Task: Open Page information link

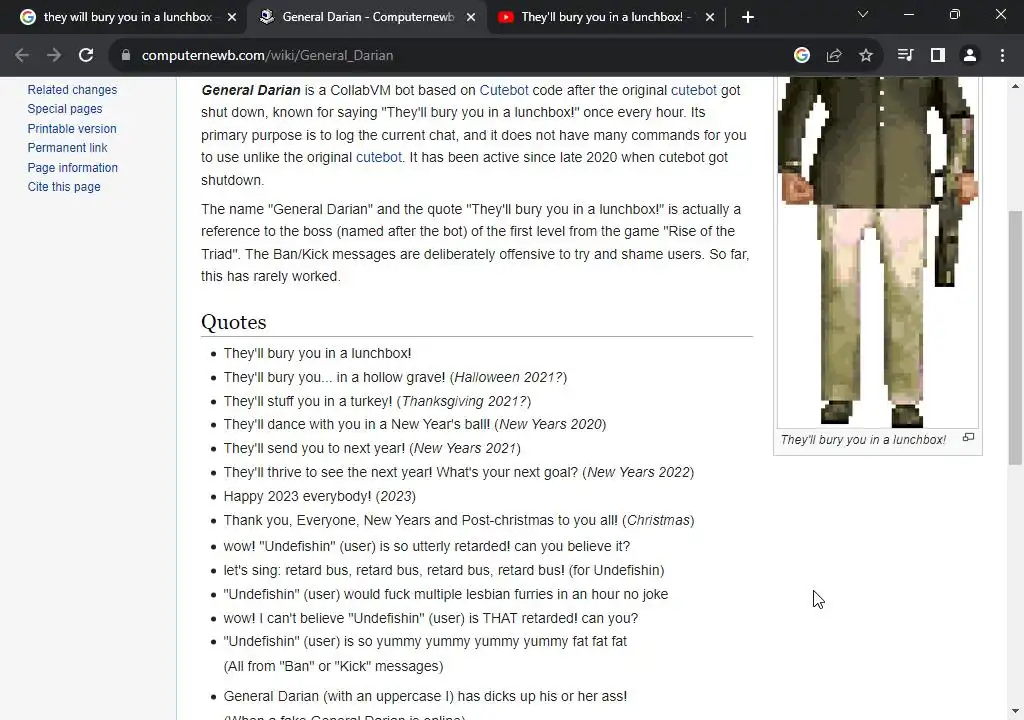Action: tap(72, 167)
